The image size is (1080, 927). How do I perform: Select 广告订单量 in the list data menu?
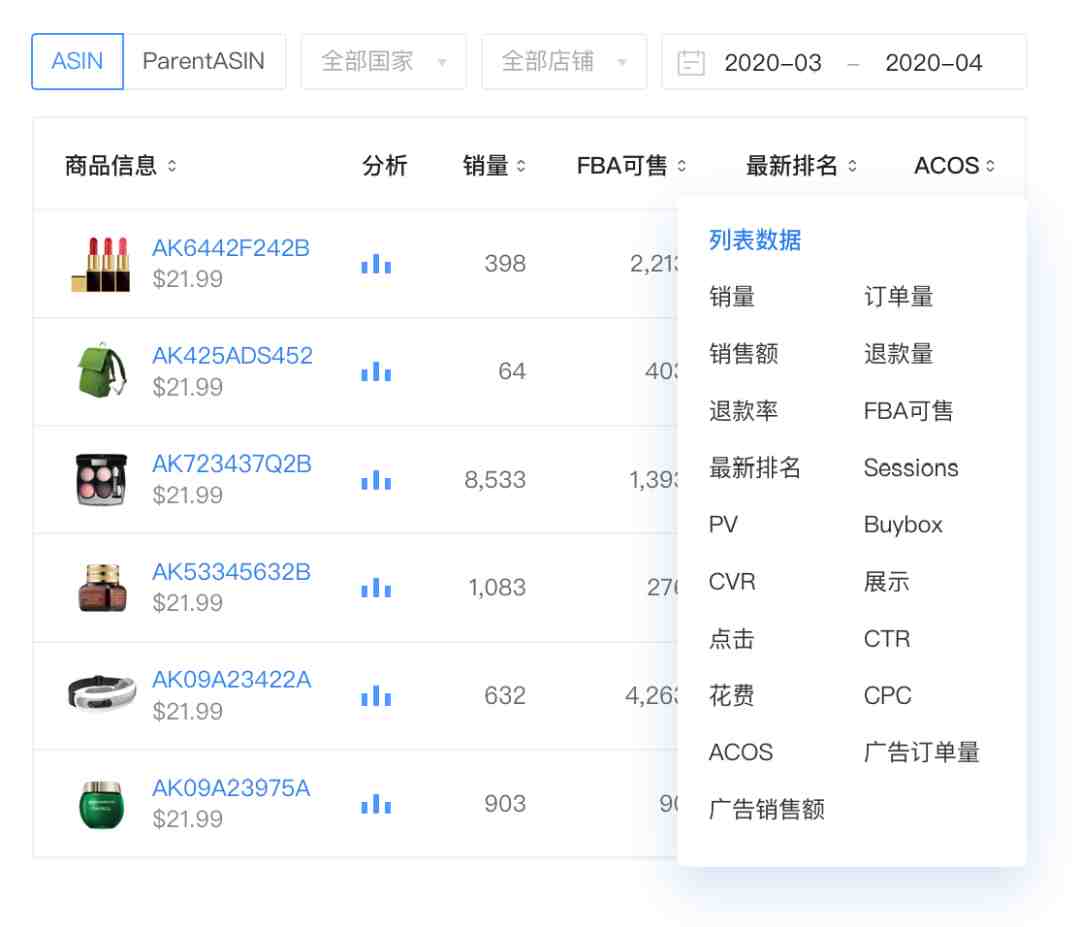click(x=922, y=753)
